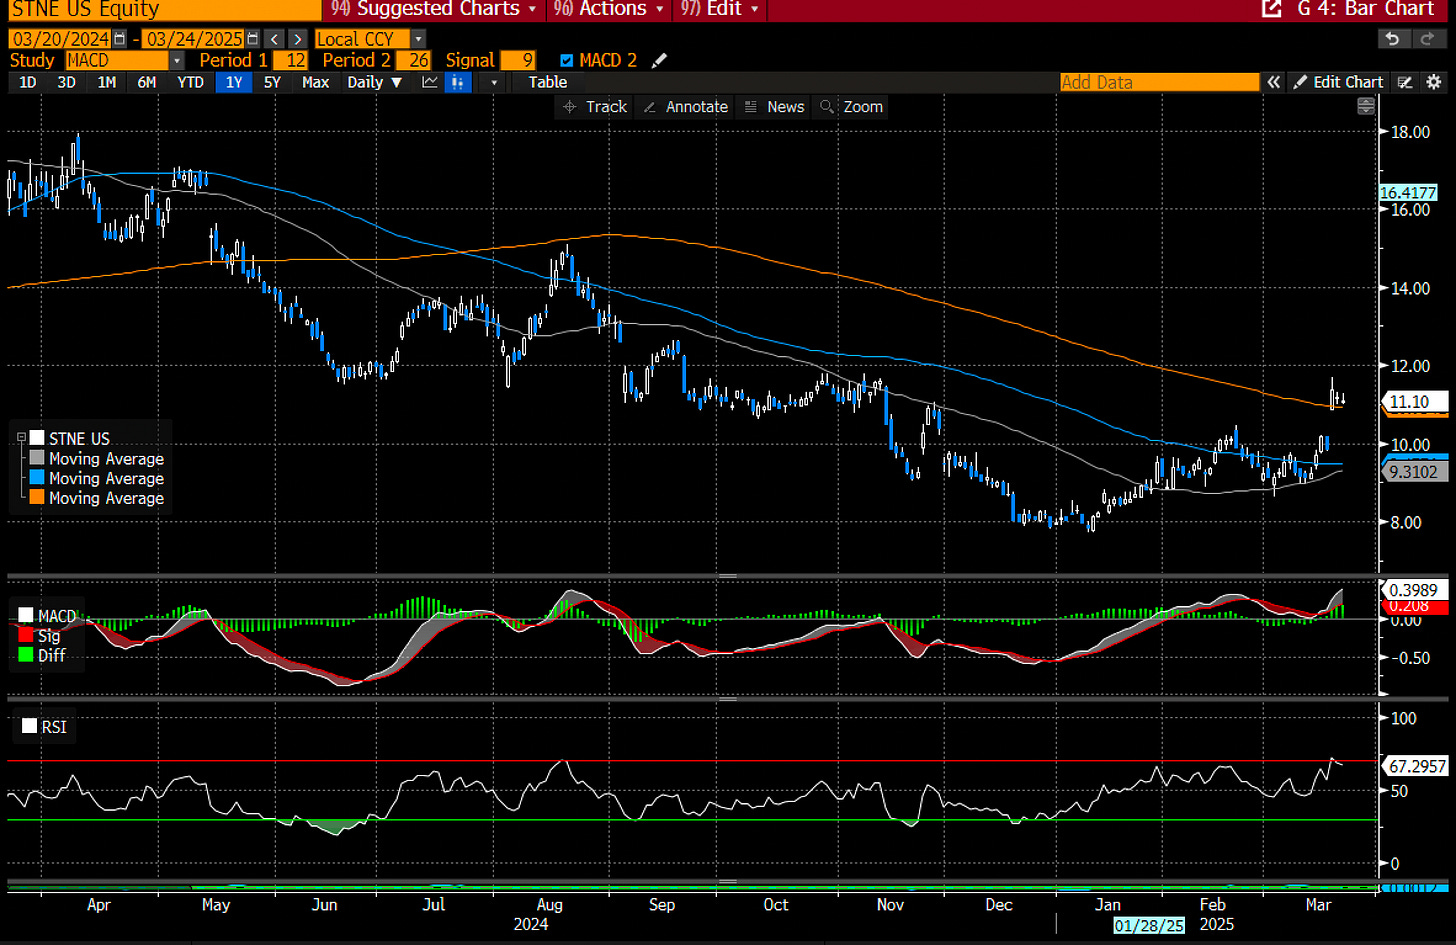Activate the Annotate pencil tool
Image resolution: width=1456 pixels, height=945 pixels.
coord(685,107)
